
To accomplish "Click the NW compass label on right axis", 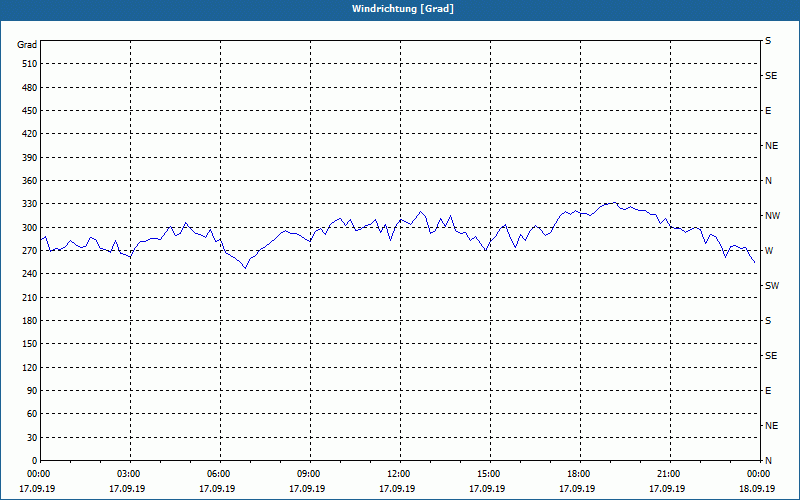I will [772, 216].
